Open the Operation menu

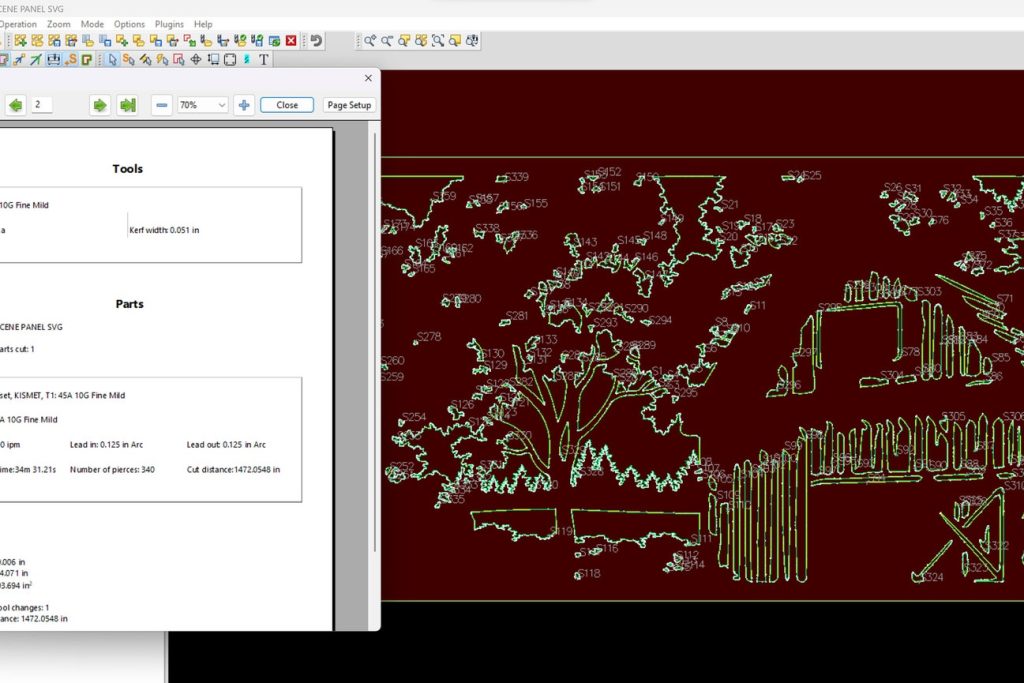(x=18, y=24)
